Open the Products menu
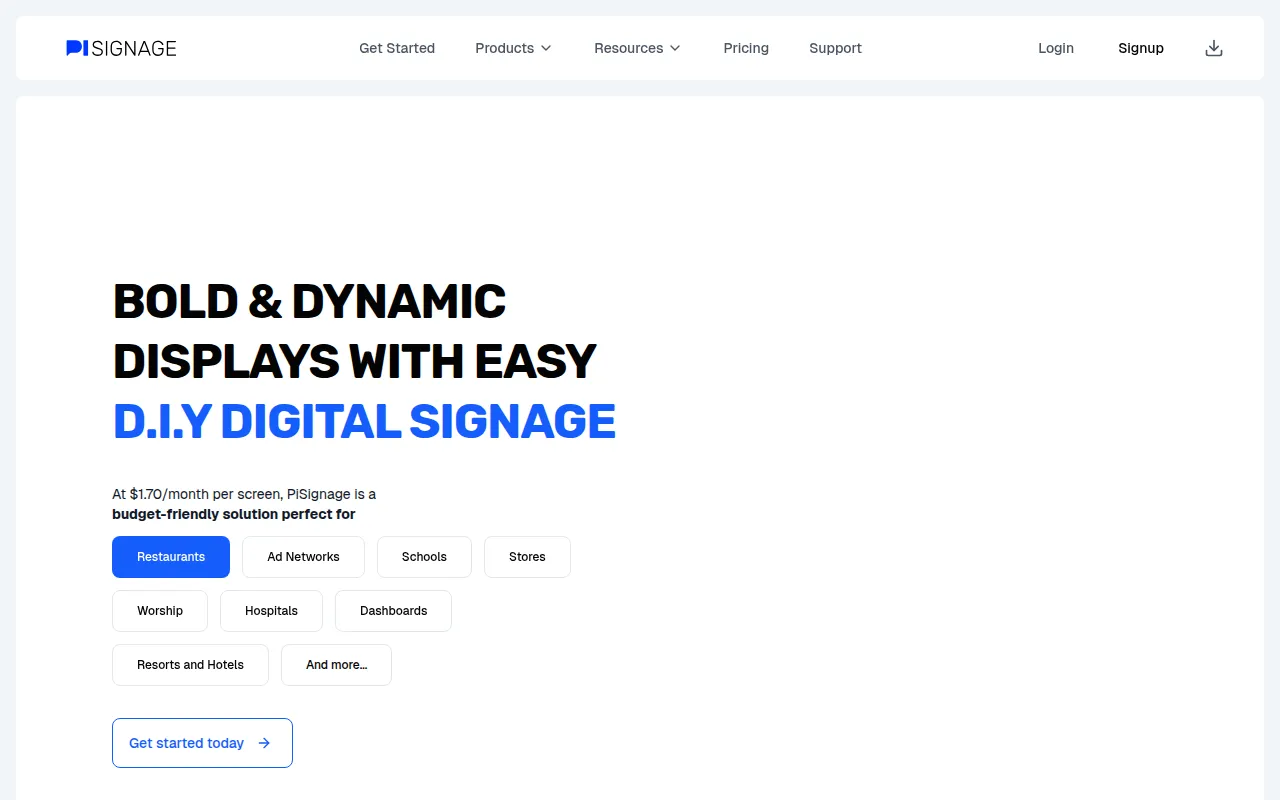This screenshot has width=1280, height=800. [x=513, y=48]
